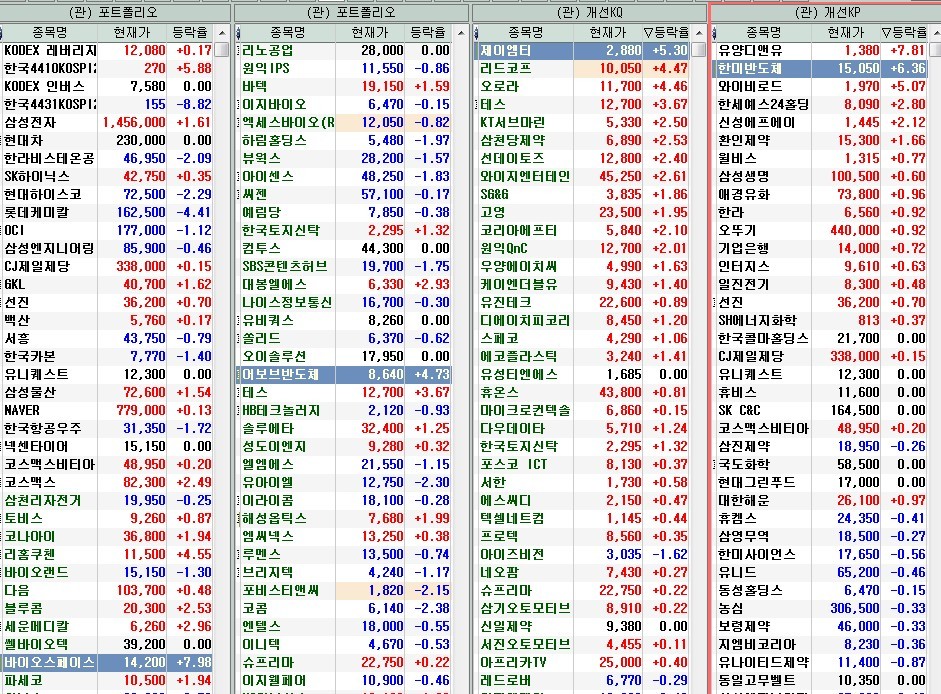
Task: Select the 삼성전자 row
Action: tap(107, 122)
